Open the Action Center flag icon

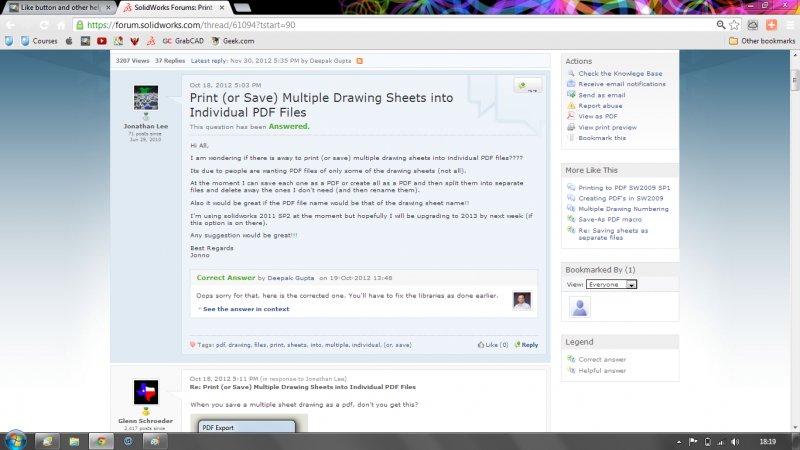pyautogui.click(x=693, y=442)
